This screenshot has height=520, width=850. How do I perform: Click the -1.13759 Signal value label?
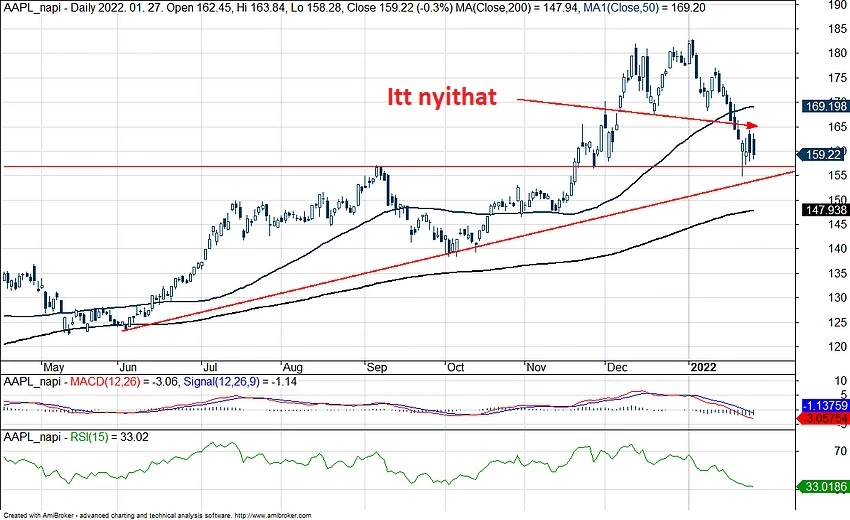pos(826,406)
